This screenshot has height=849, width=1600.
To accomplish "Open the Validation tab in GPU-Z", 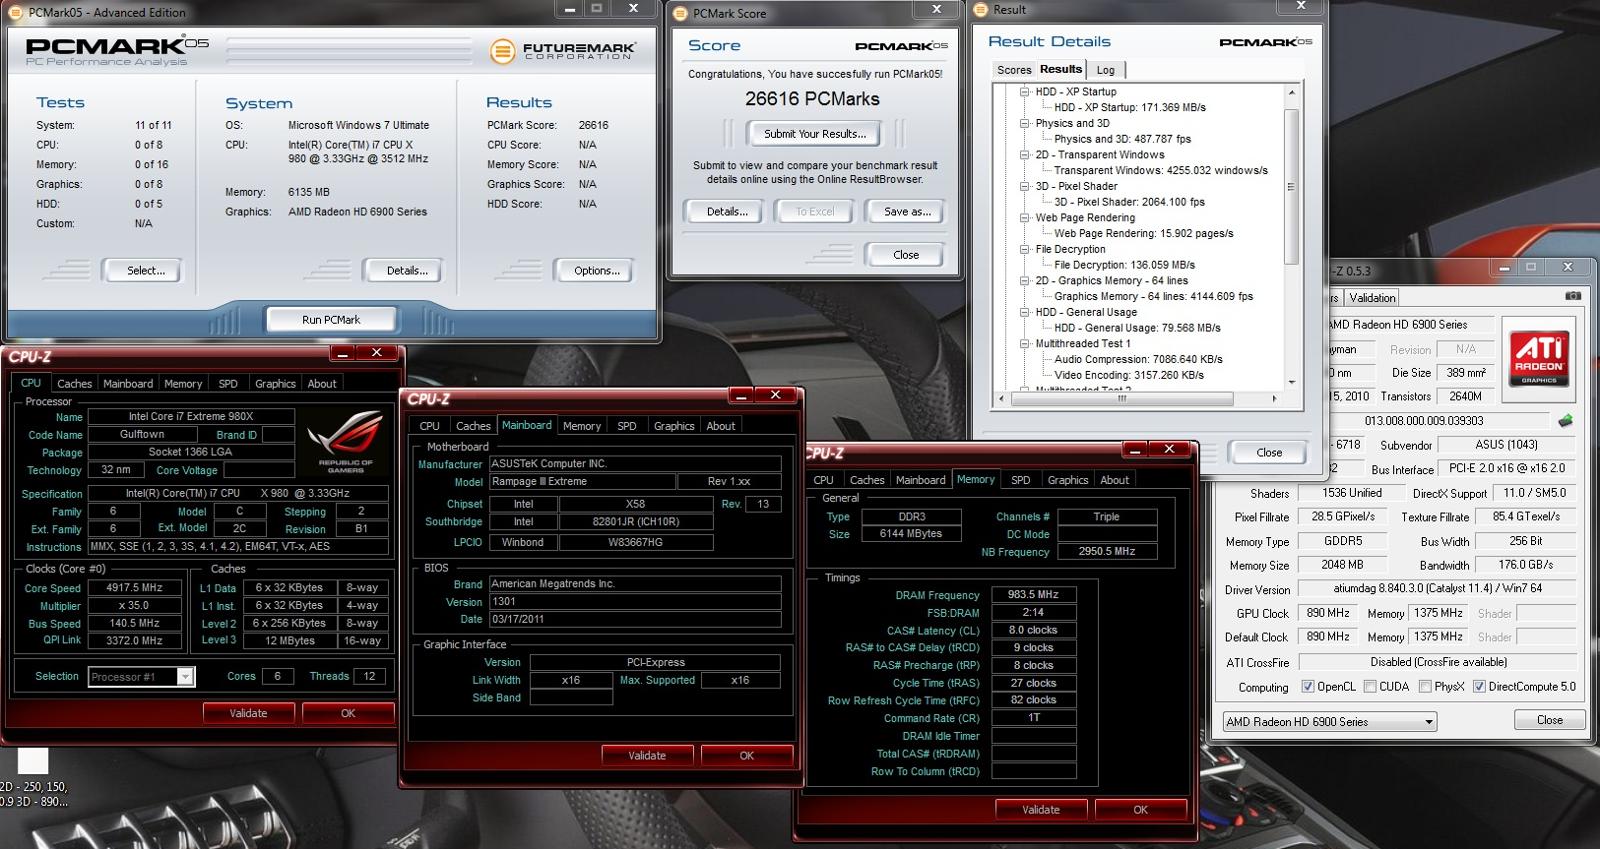I will pyautogui.click(x=1372, y=298).
